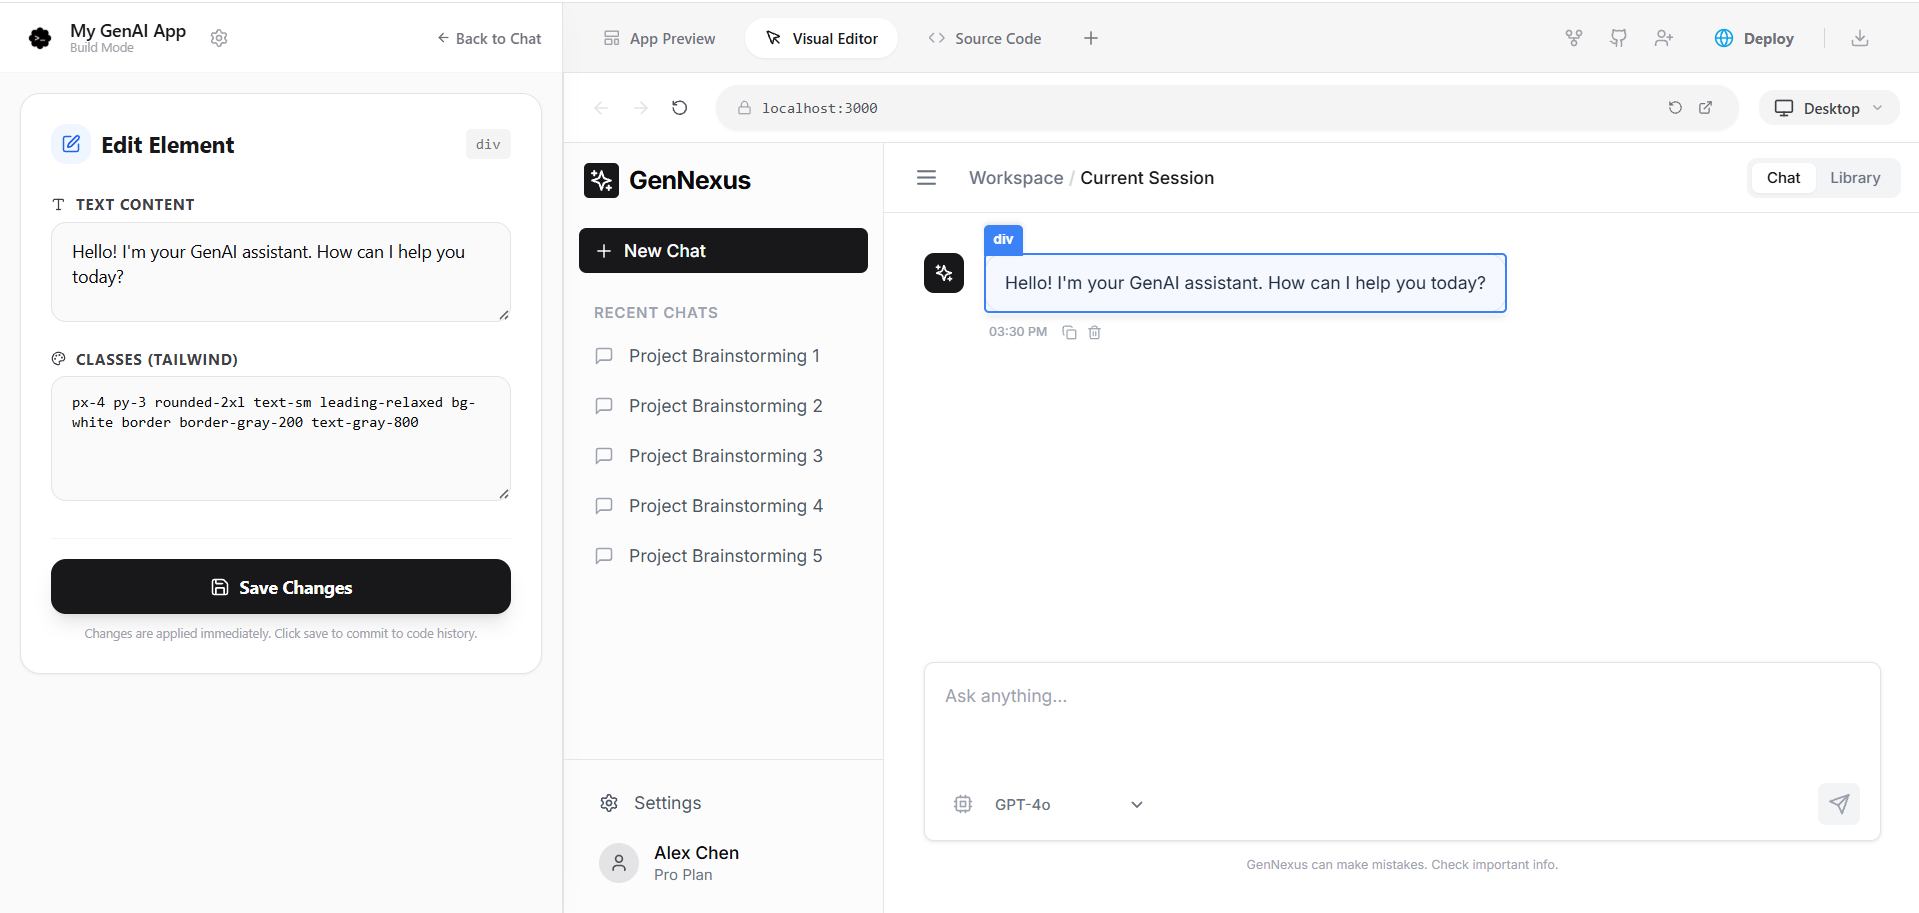This screenshot has width=1919, height=913.
Task: Open the version branching icon
Action: 1573,38
